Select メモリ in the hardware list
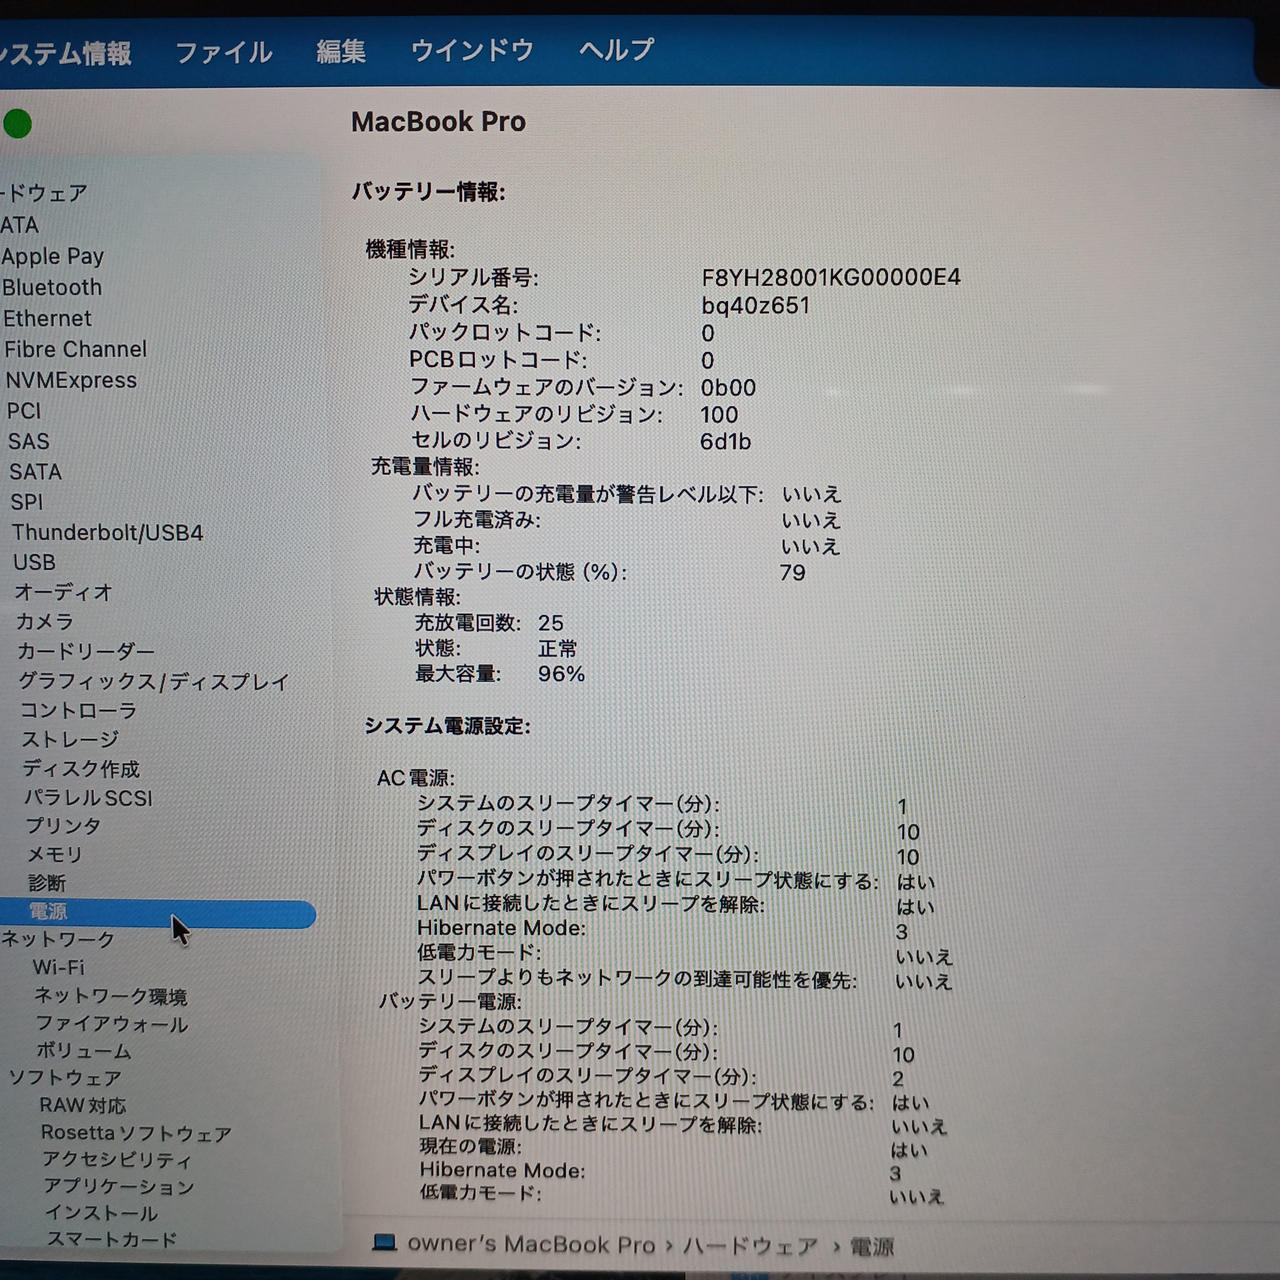 click(55, 855)
